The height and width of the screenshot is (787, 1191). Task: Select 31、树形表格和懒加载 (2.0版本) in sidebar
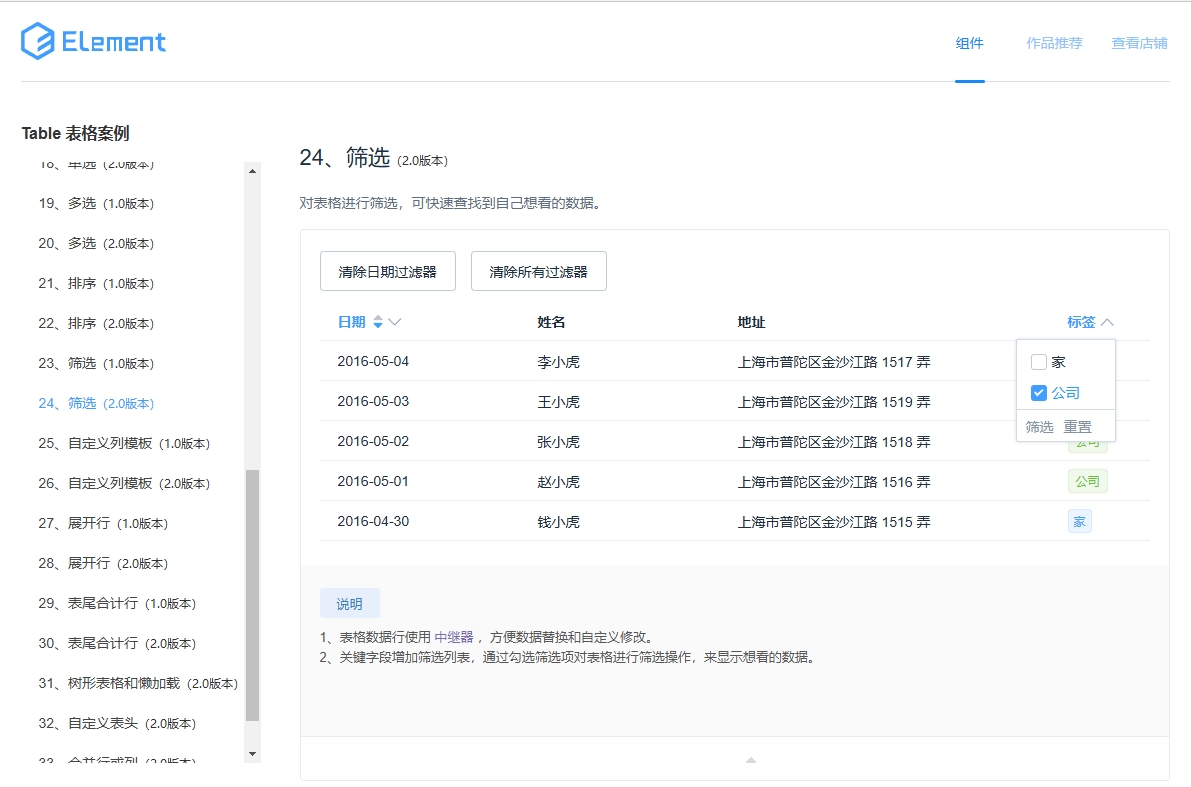138,684
